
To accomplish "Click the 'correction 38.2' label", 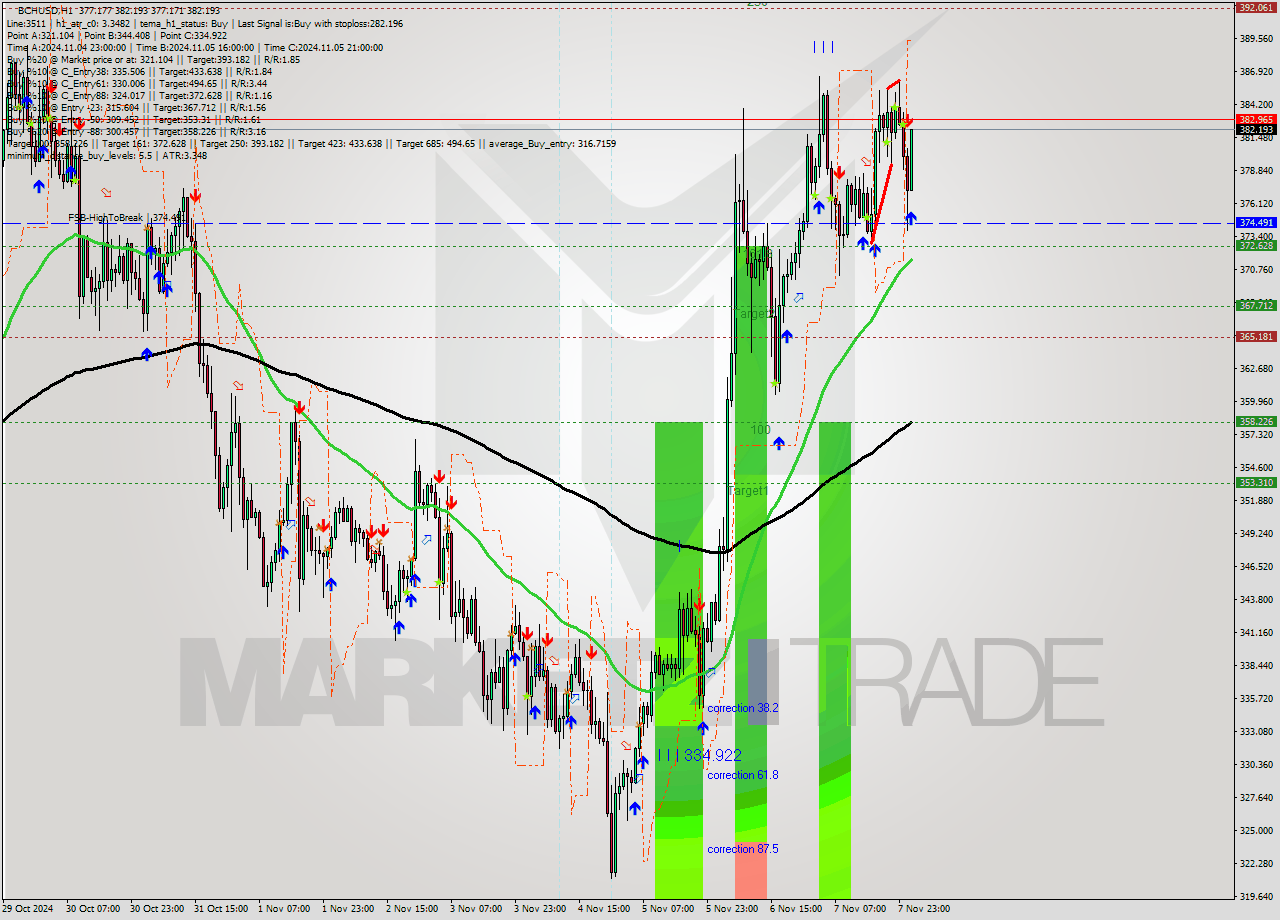I will pos(742,708).
